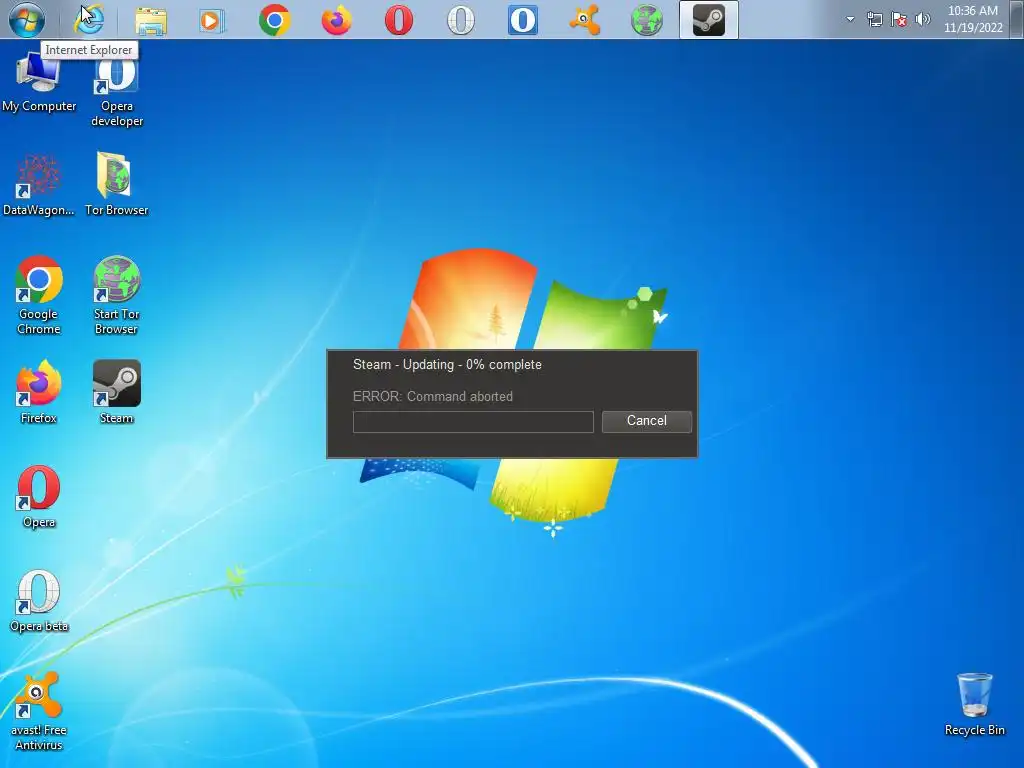Open the Action Center flag icon
1024x768 pixels.
click(x=899, y=19)
